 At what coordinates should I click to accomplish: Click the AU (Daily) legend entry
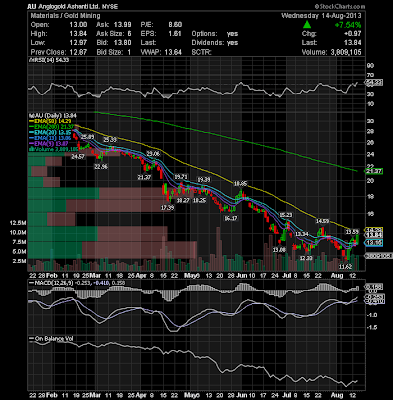pos(52,115)
